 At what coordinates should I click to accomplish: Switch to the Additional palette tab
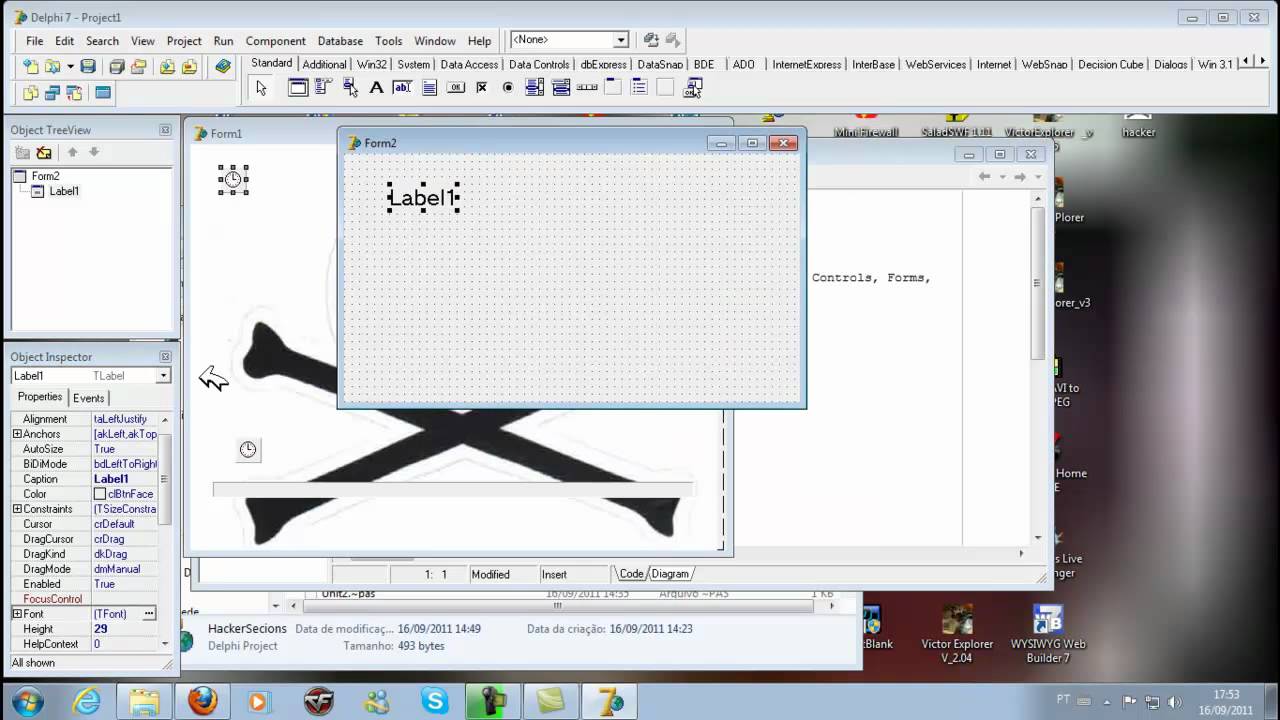pos(325,64)
